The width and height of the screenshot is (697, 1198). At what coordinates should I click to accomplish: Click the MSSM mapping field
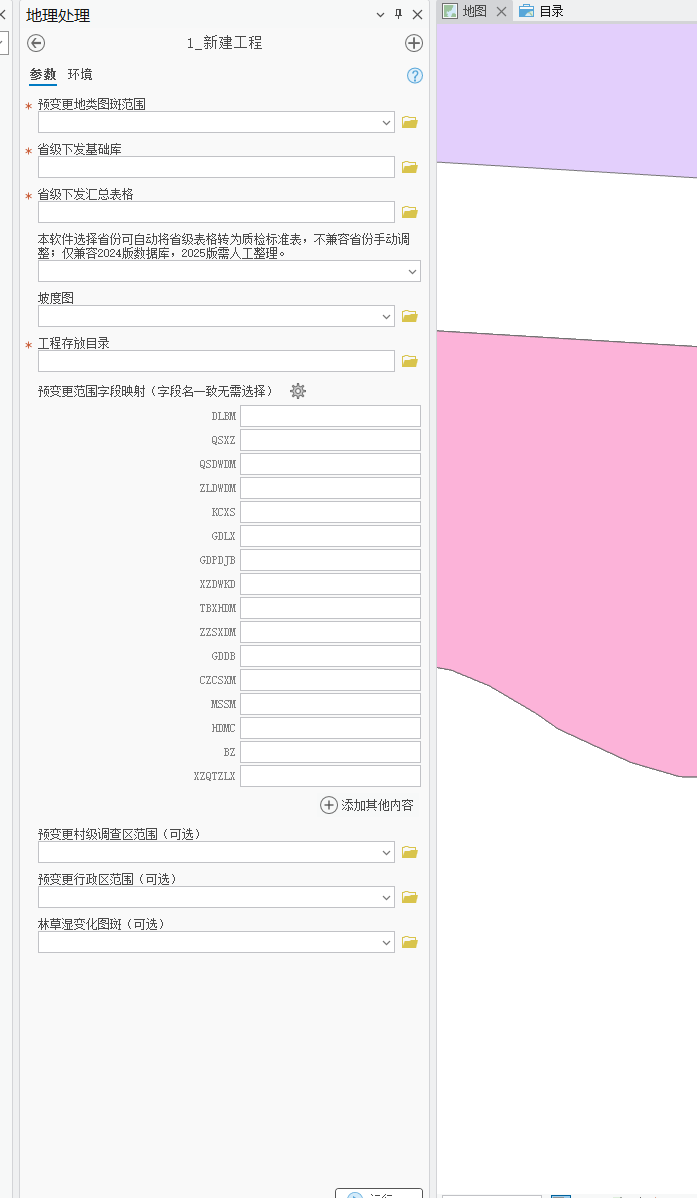(x=330, y=704)
